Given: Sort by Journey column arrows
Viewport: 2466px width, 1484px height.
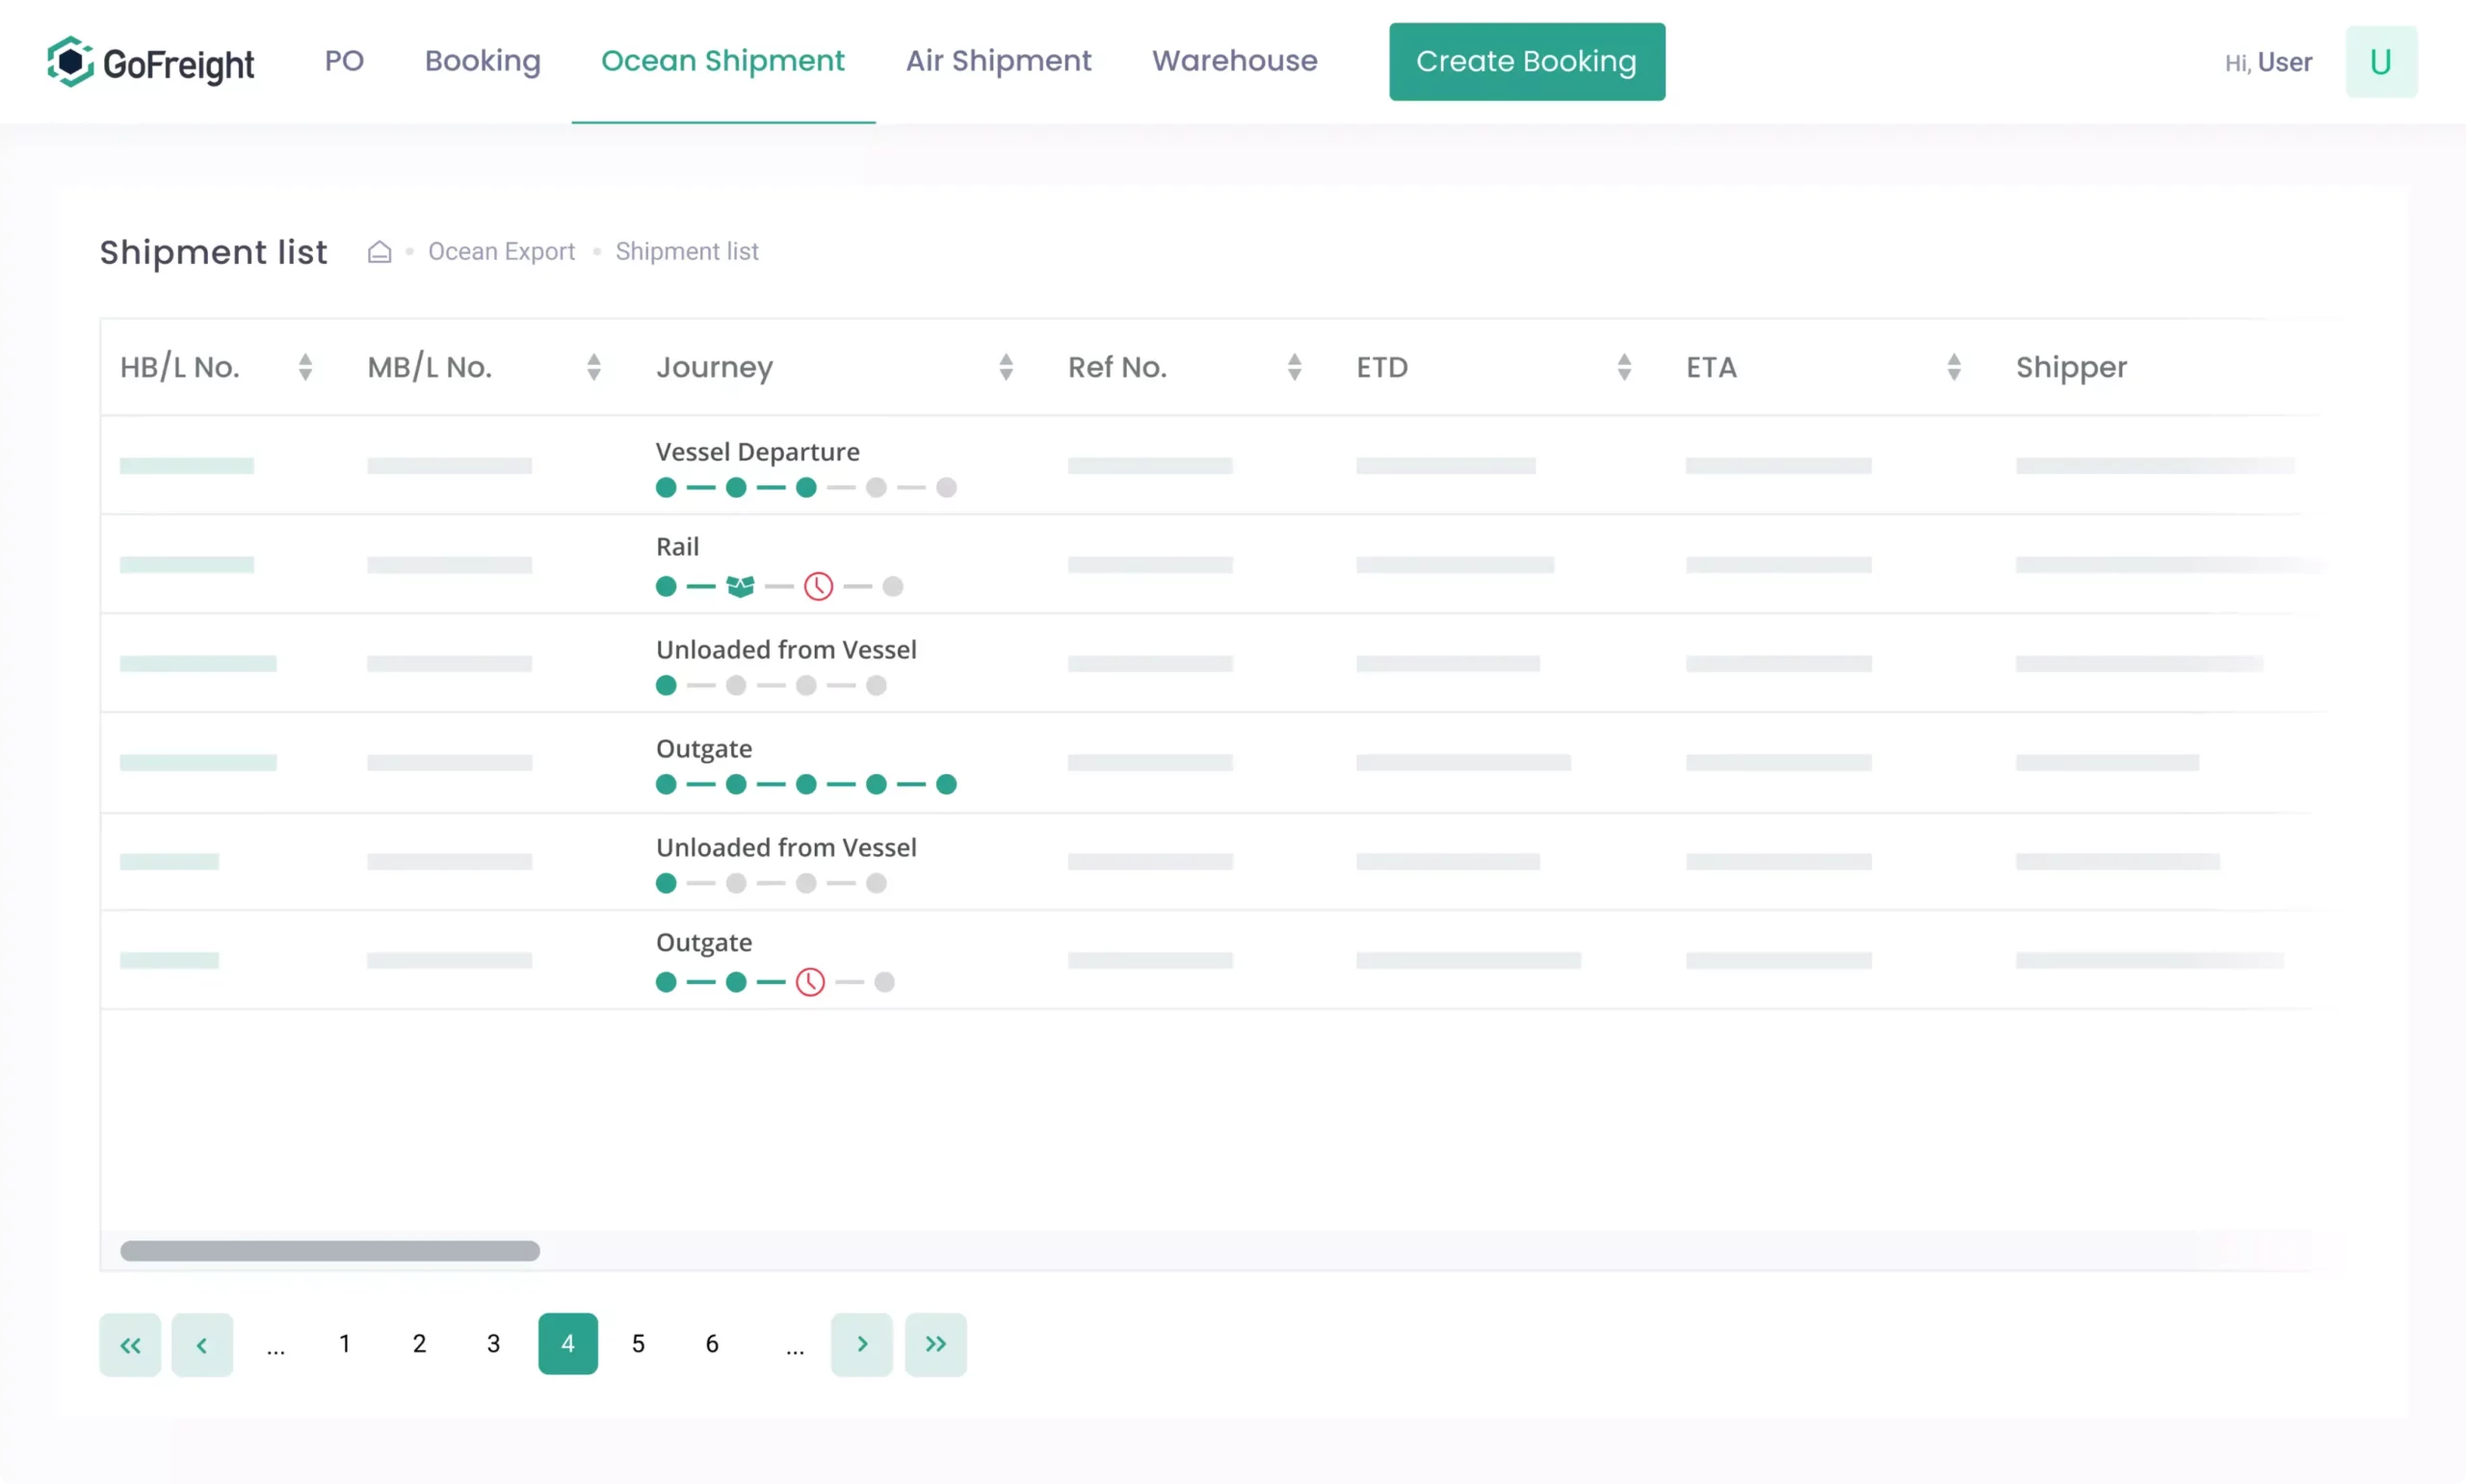Looking at the screenshot, I should (1006, 367).
